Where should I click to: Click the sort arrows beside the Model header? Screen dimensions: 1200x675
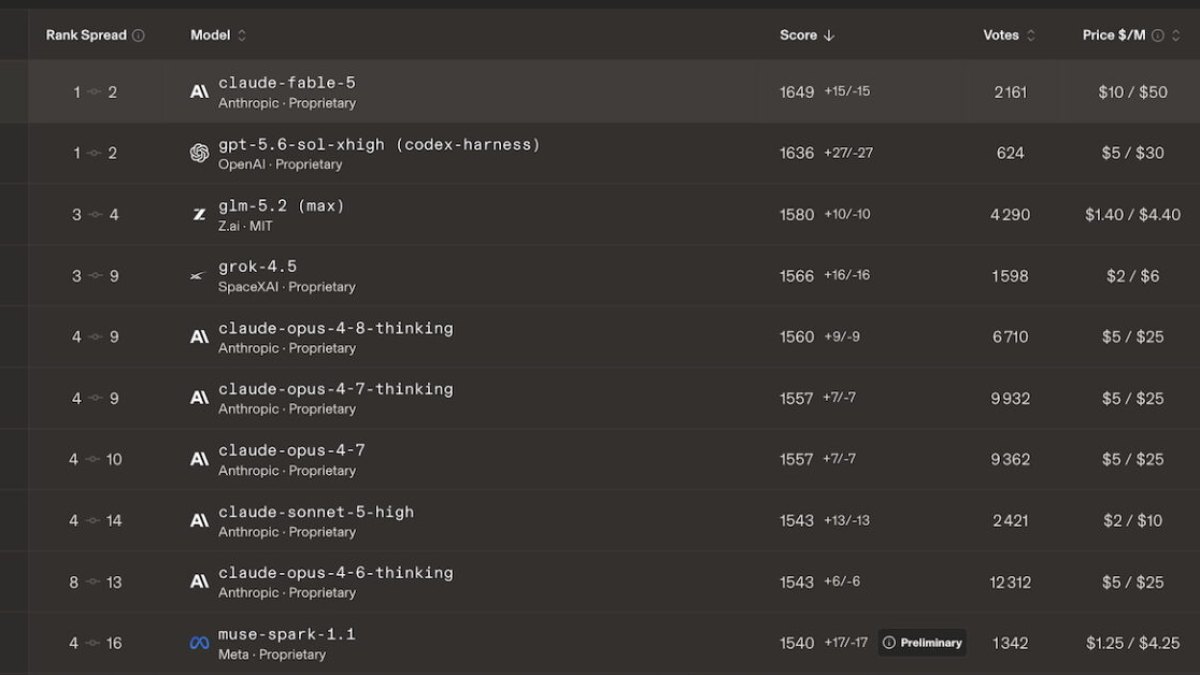[241, 35]
